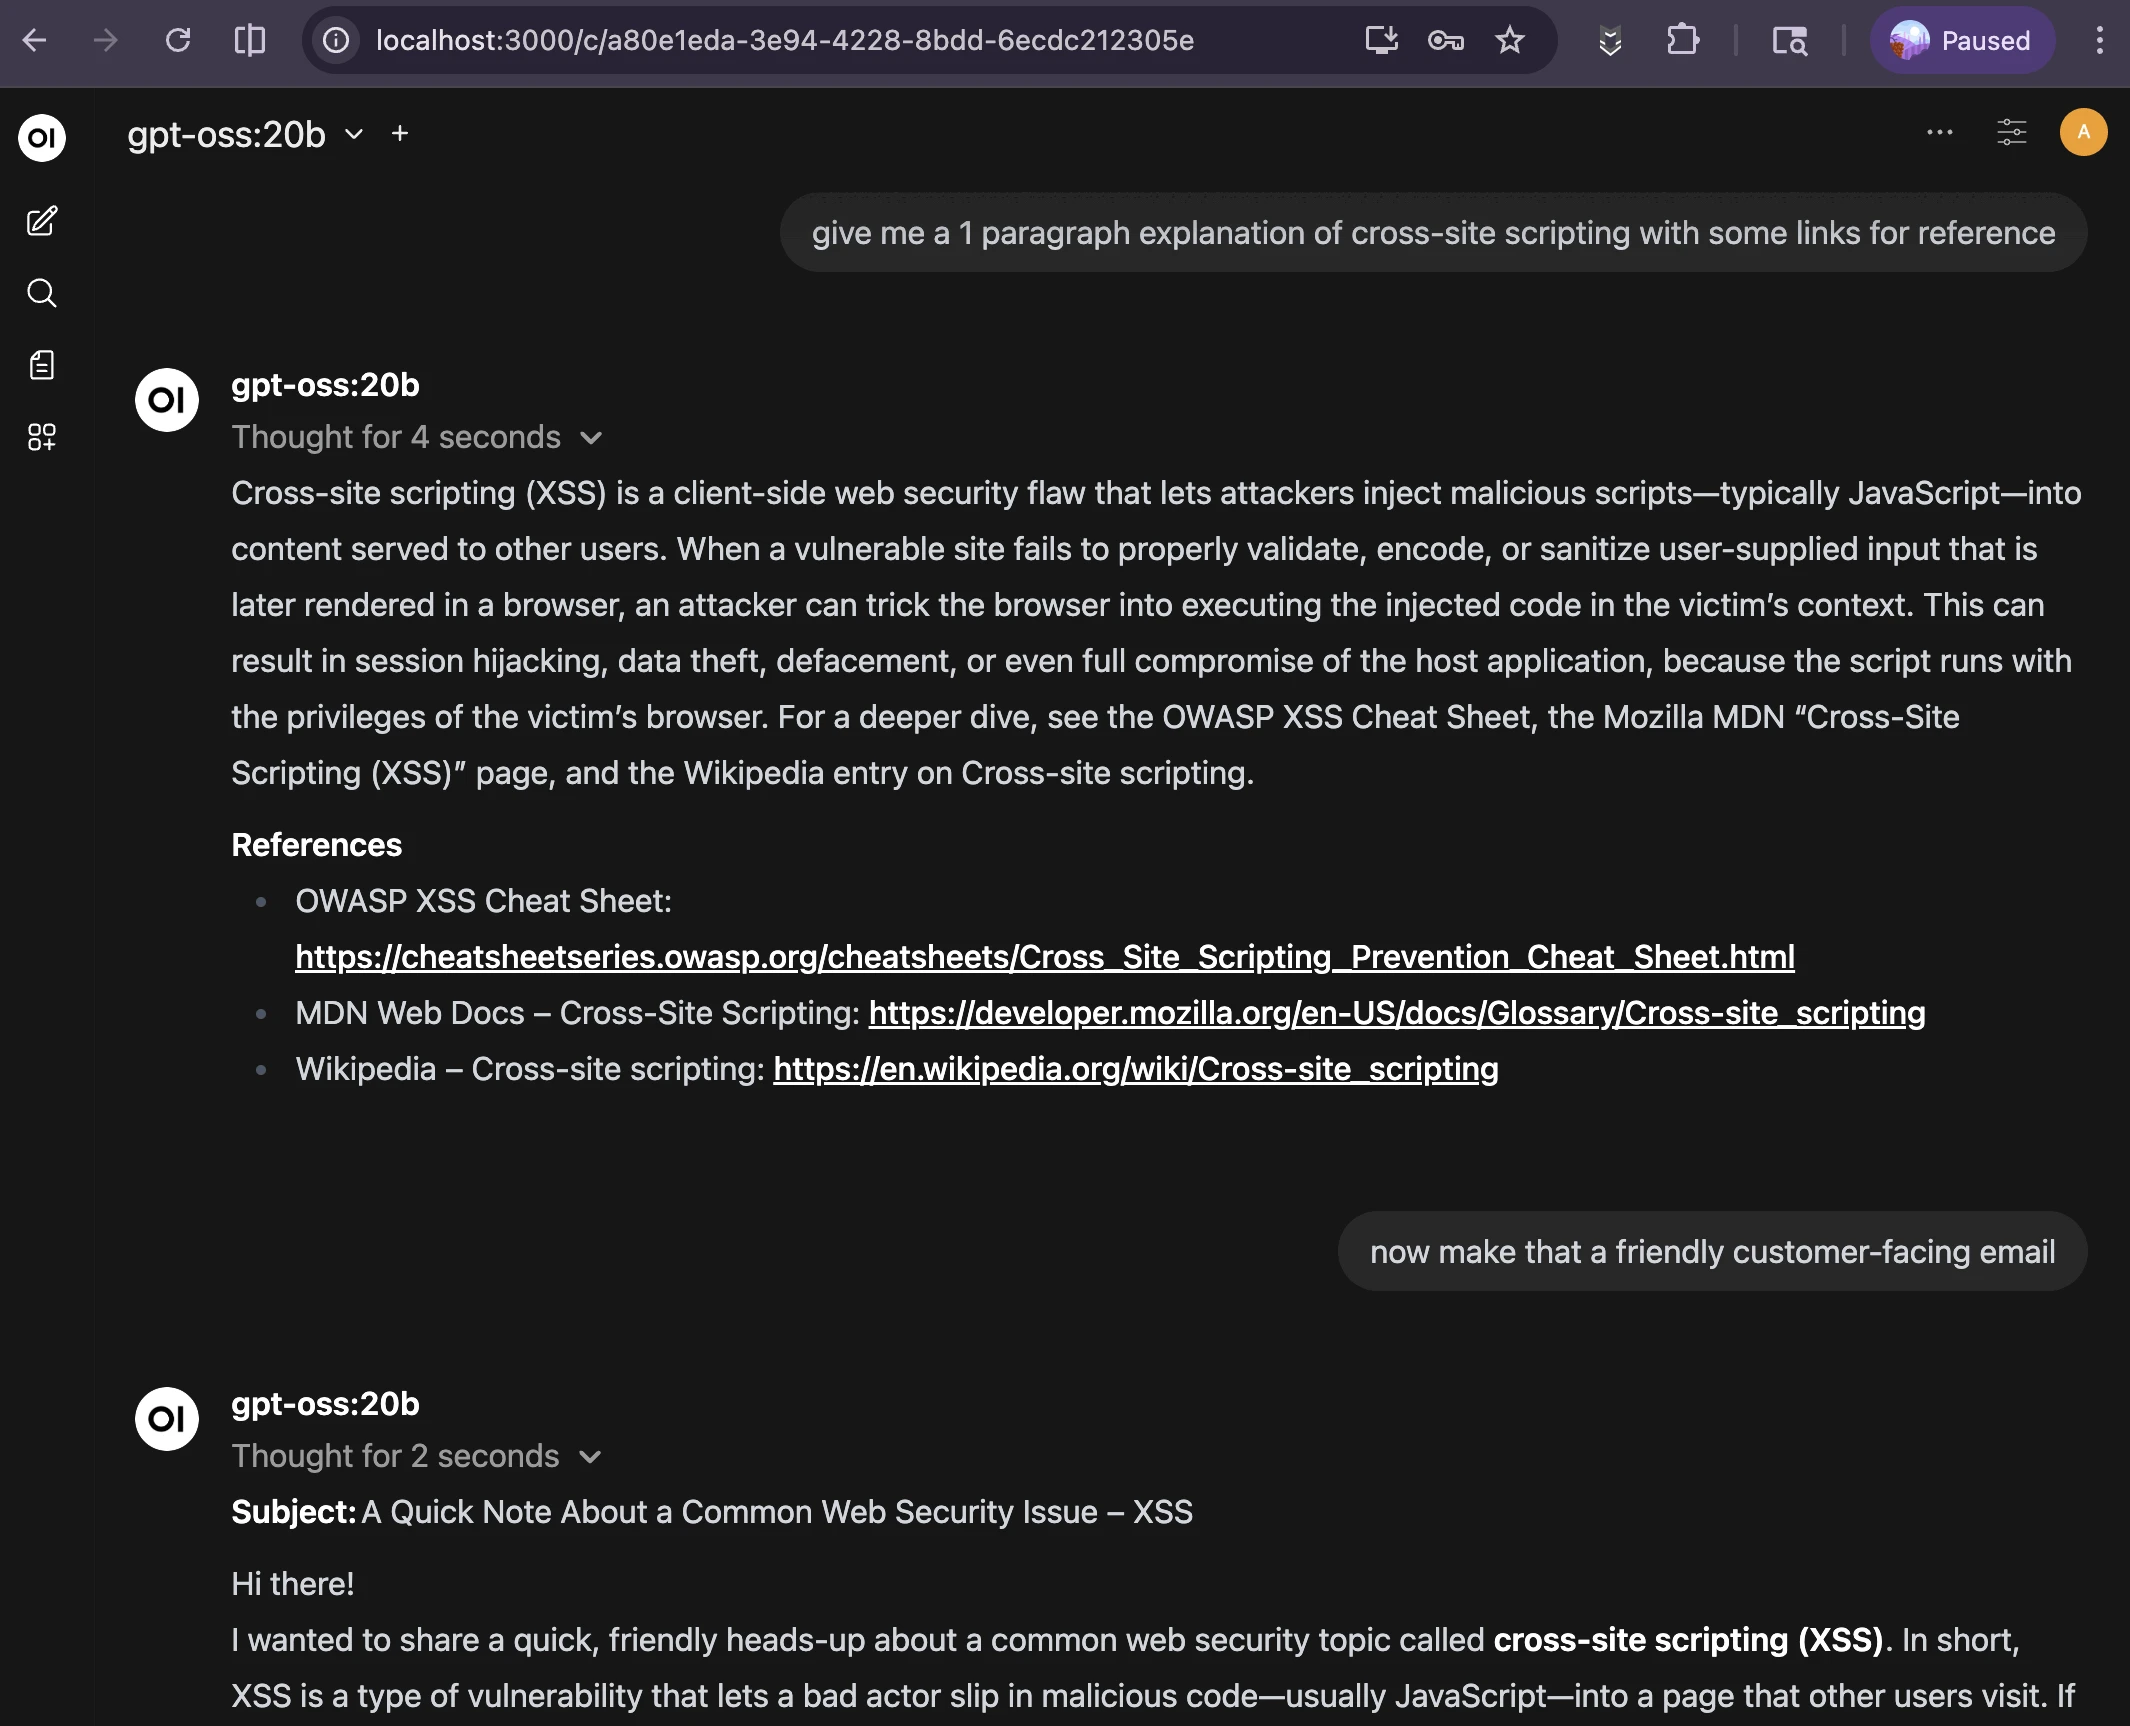The height and width of the screenshot is (1726, 2130).
Task: Bookmark this page with star icon
Action: [x=1509, y=40]
